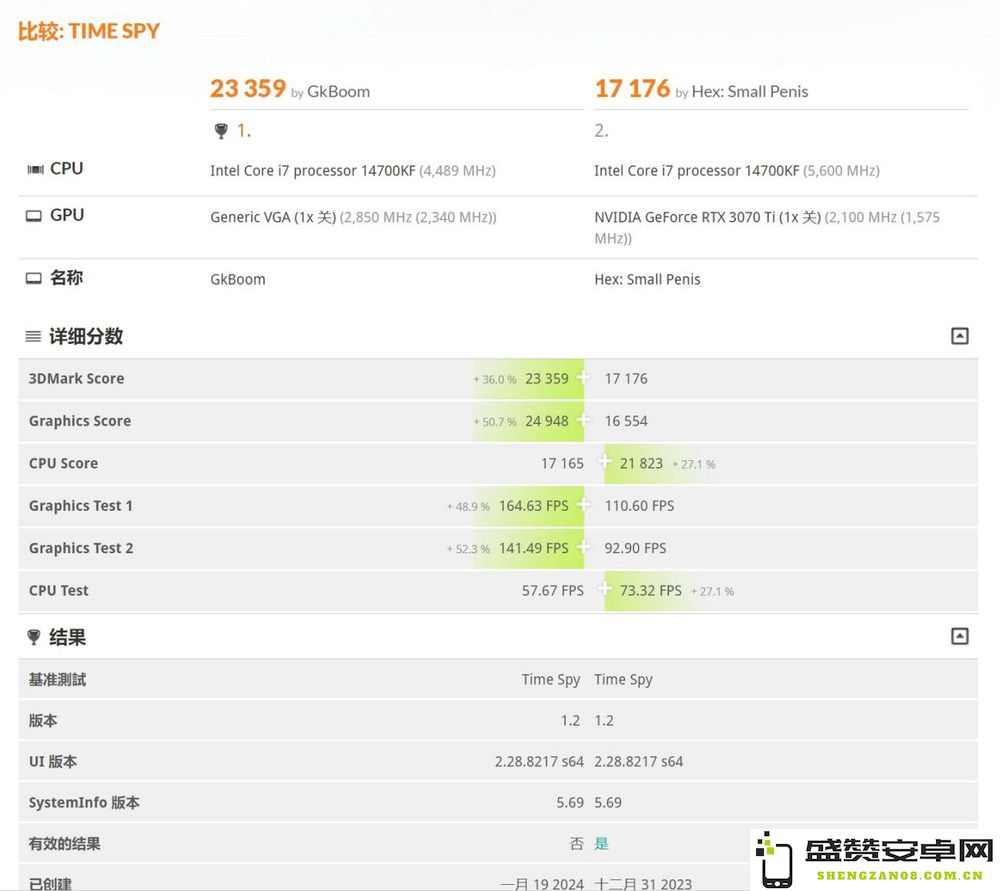Click the +36.0 % difference label

coord(495,379)
